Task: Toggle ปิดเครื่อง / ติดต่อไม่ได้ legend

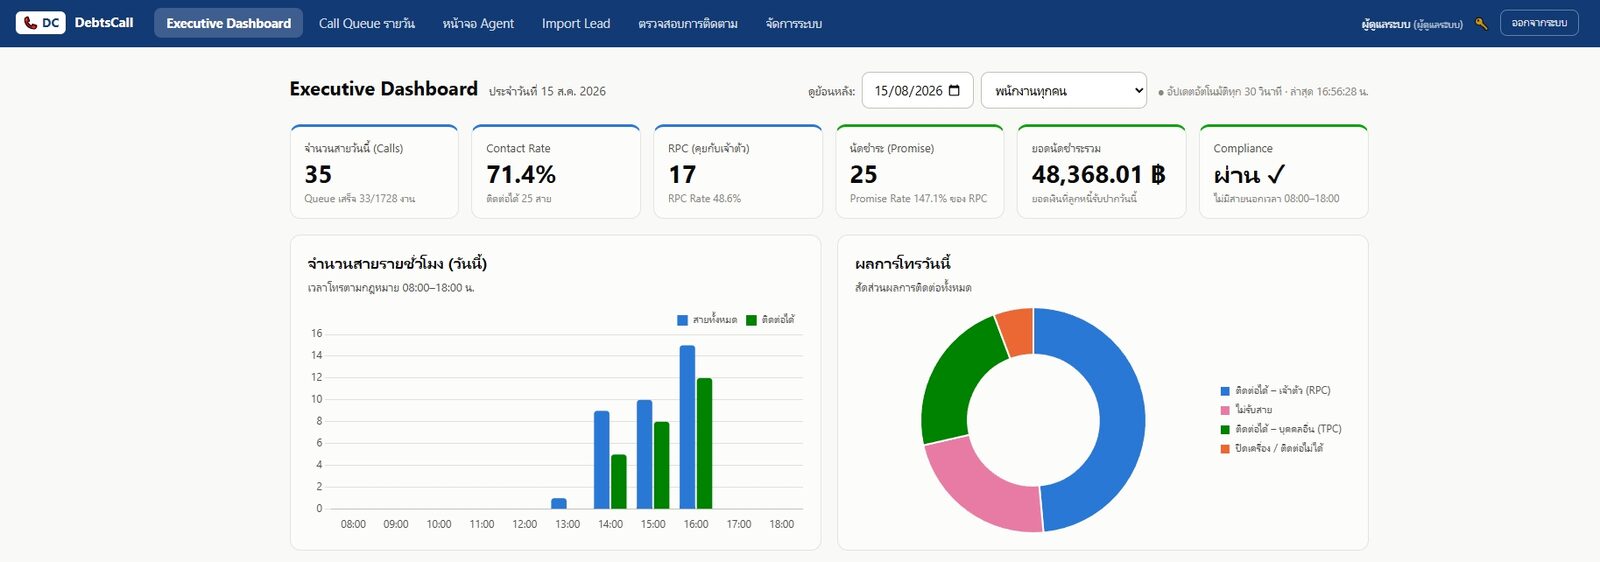Action: (1271, 448)
